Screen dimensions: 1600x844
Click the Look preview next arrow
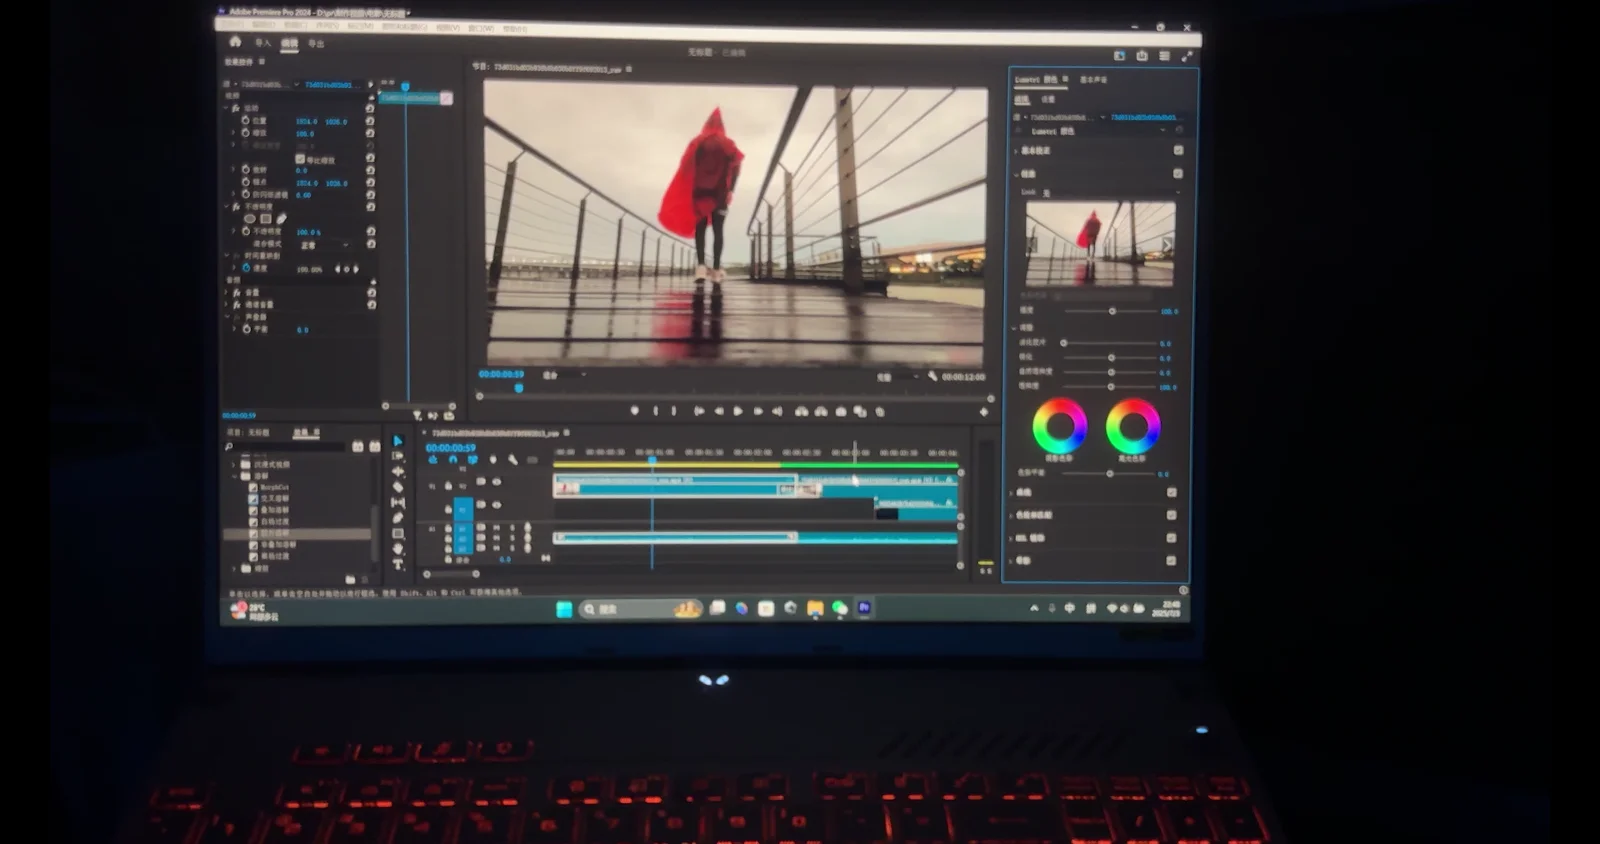click(1166, 244)
